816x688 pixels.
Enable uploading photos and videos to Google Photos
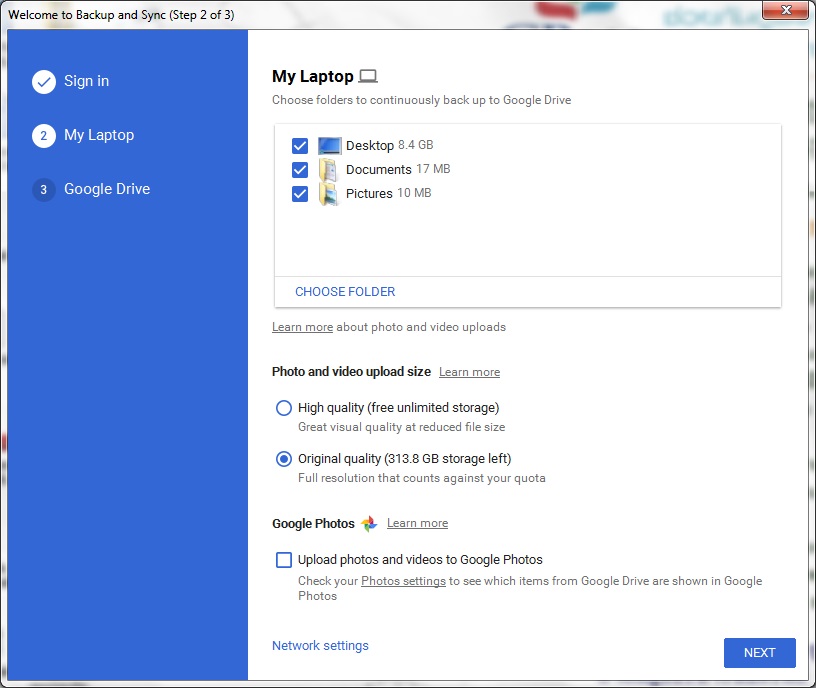[283, 559]
